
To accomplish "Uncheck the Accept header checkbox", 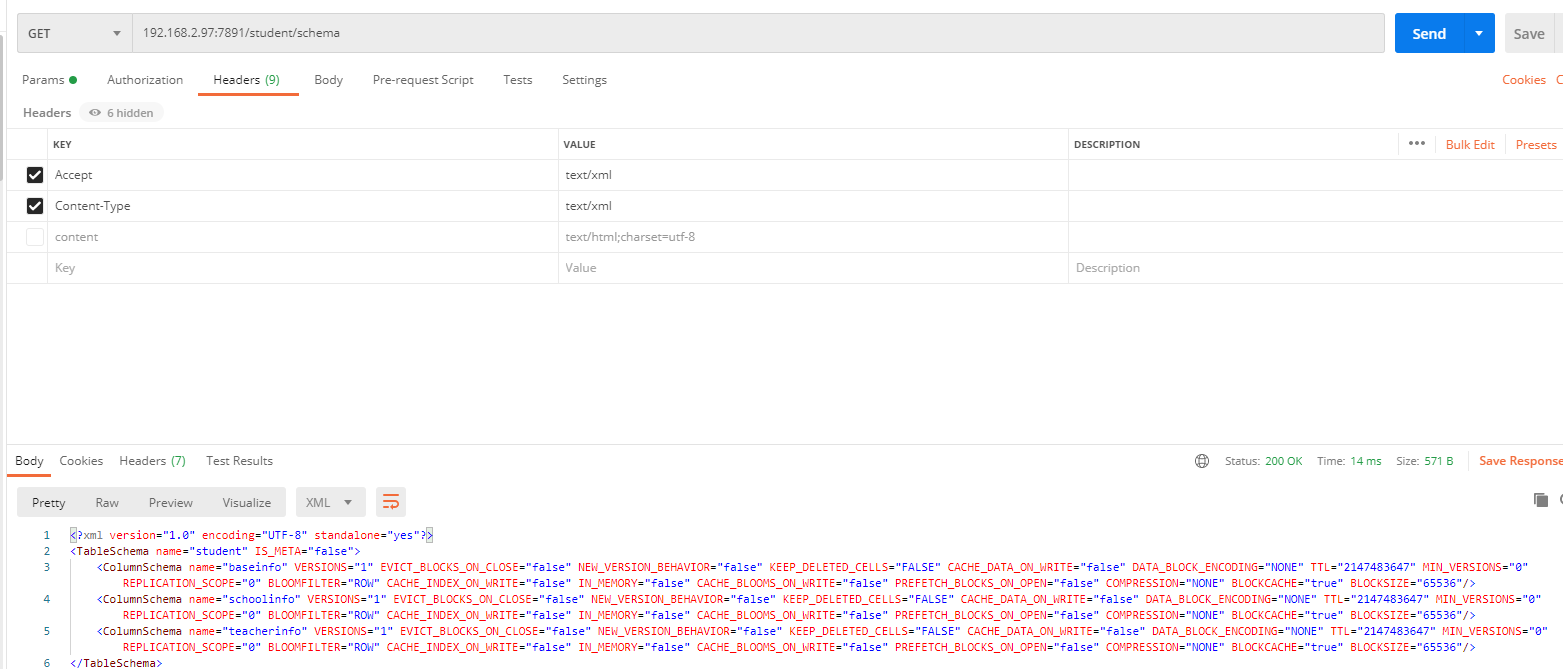I will [x=35, y=175].
